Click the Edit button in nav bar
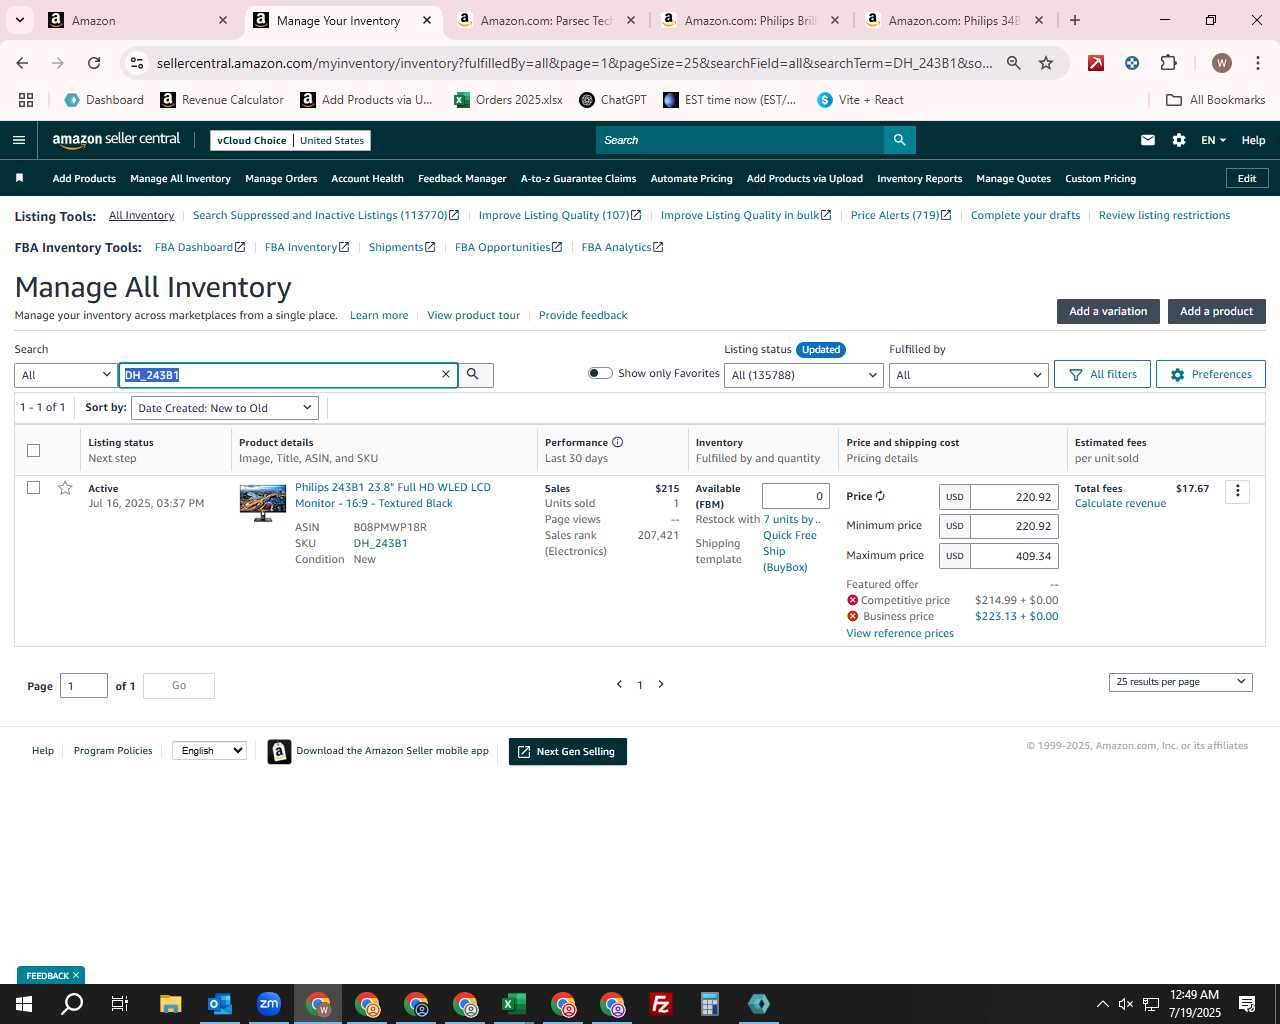The width and height of the screenshot is (1280, 1024). pyautogui.click(x=1247, y=178)
